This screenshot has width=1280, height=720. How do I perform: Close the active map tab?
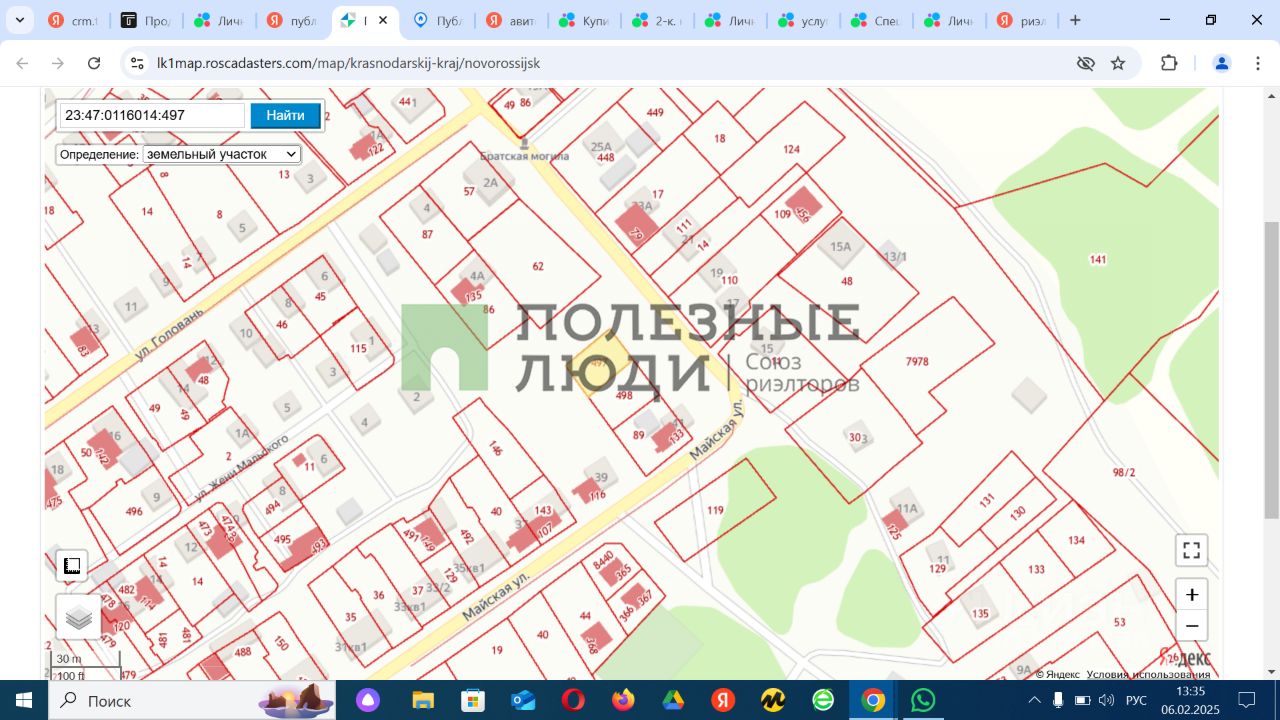[x=383, y=20]
